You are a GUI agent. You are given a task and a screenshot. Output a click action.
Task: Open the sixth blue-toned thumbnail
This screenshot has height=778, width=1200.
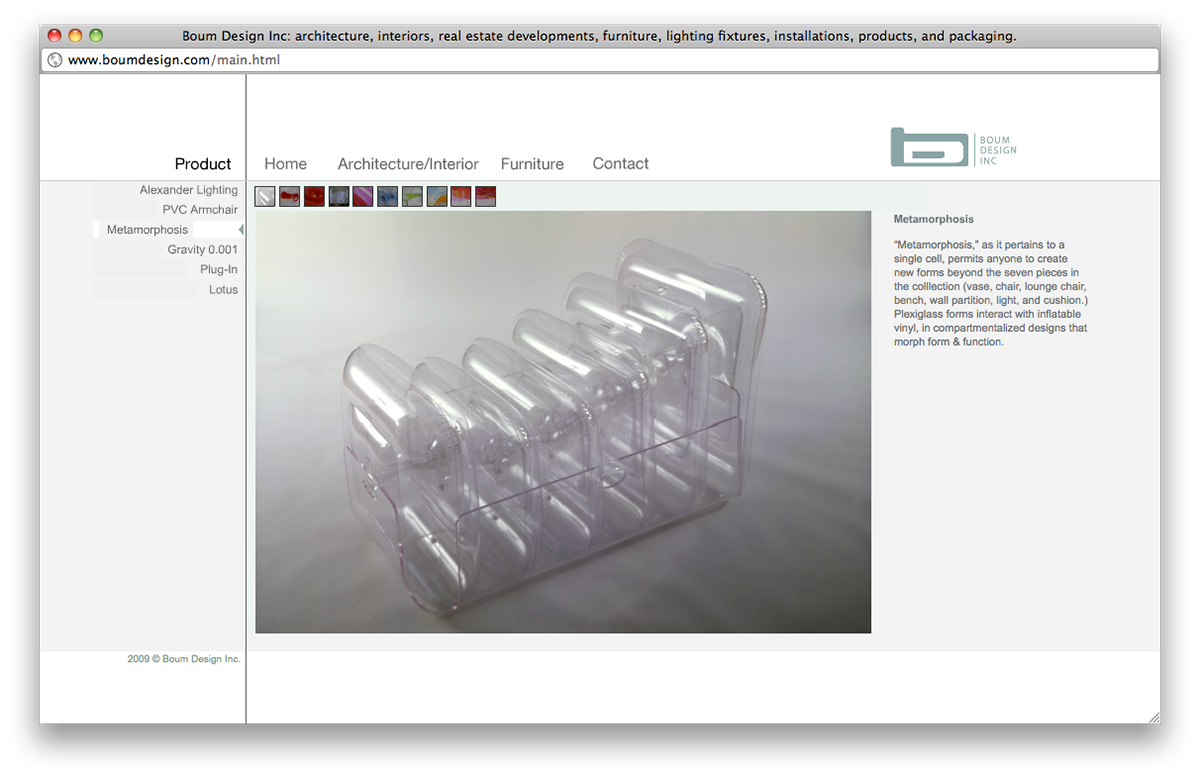(388, 197)
